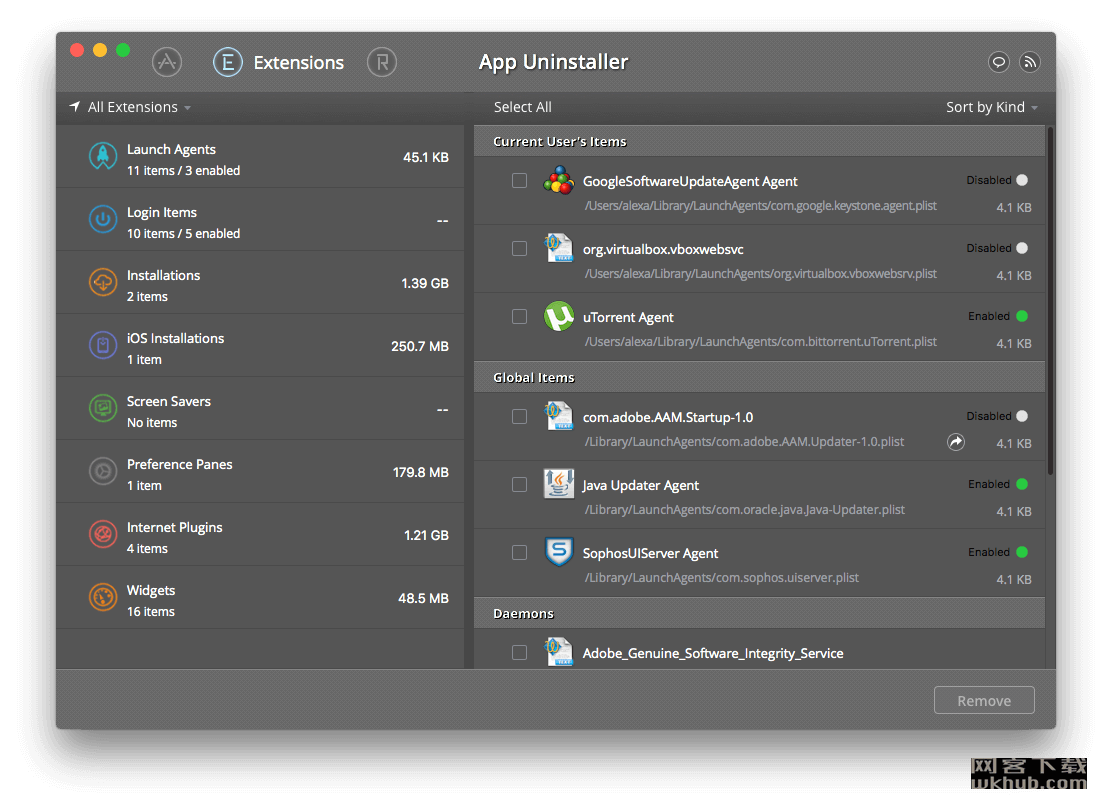The width and height of the screenshot is (1112, 809).
Task: Disable the uTorrent Agent status toggle
Action: pos(1022,316)
